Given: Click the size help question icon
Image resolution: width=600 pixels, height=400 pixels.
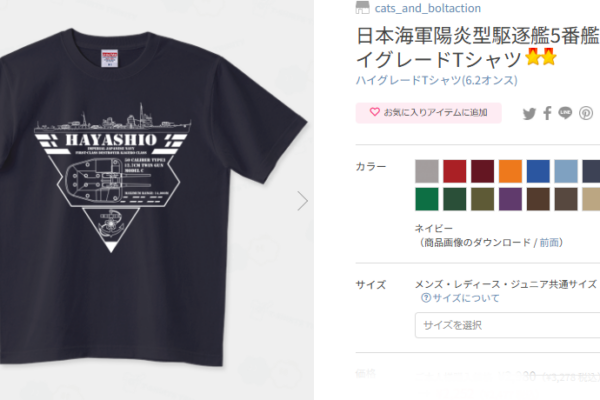Looking at the screenshot, I should (426, 298).
